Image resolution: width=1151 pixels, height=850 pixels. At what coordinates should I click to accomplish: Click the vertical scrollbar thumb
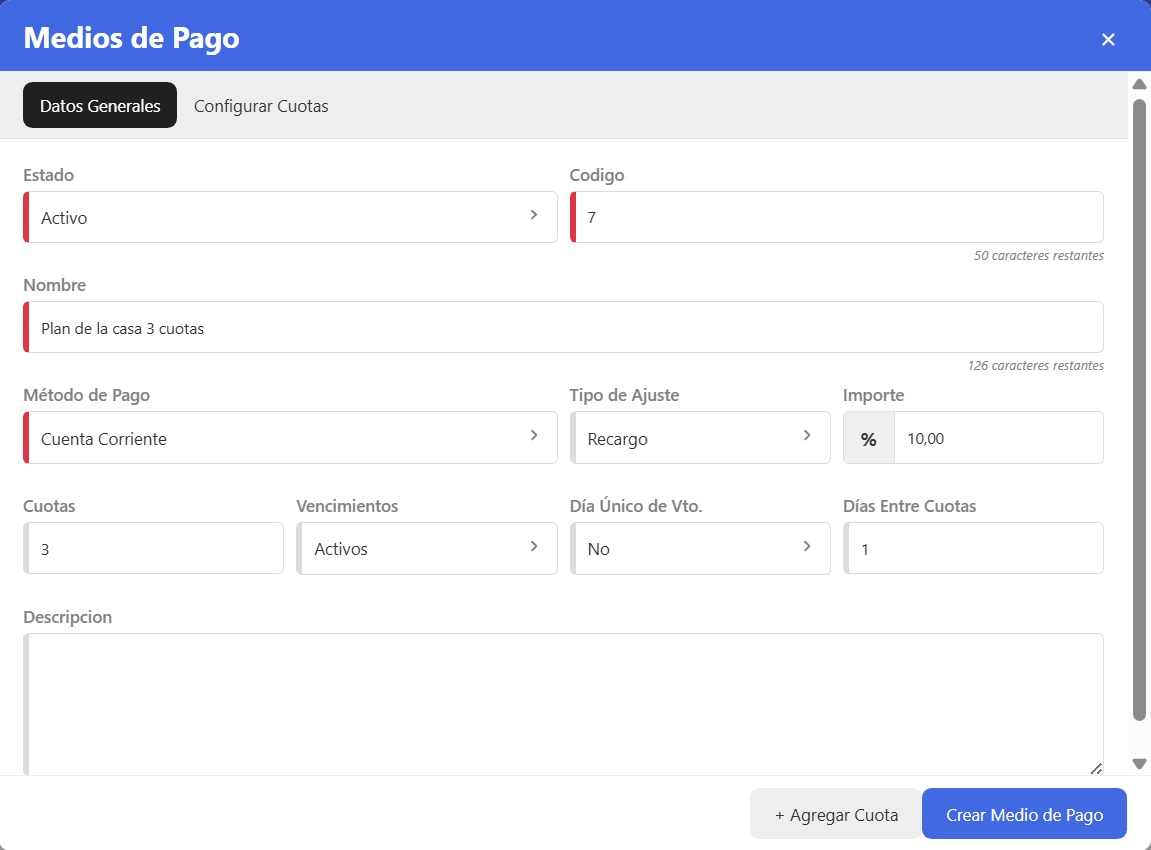[x=1139, y=400]
